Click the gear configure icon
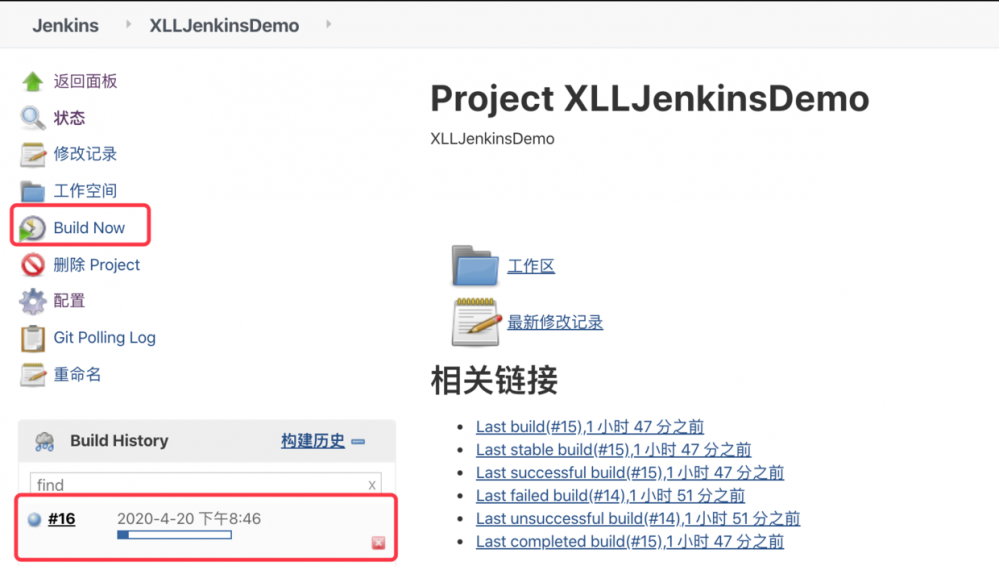The image size is (999, 566). pyautogui.click(x=32, y=301)
